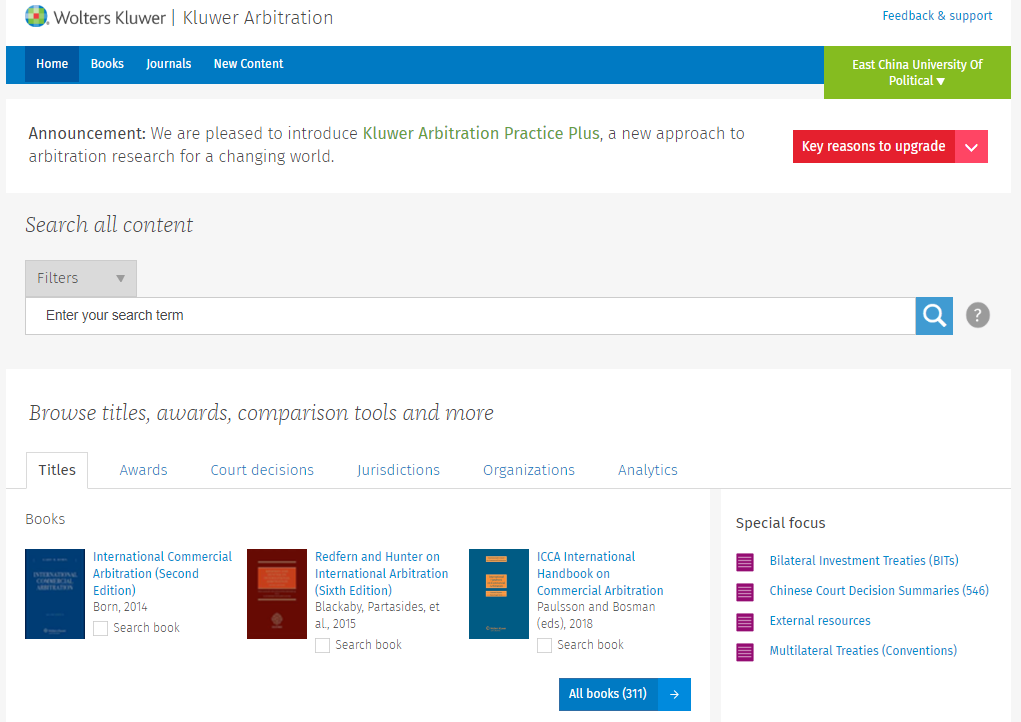
Task: Select the Titles tab
Action: pos(57,470)
